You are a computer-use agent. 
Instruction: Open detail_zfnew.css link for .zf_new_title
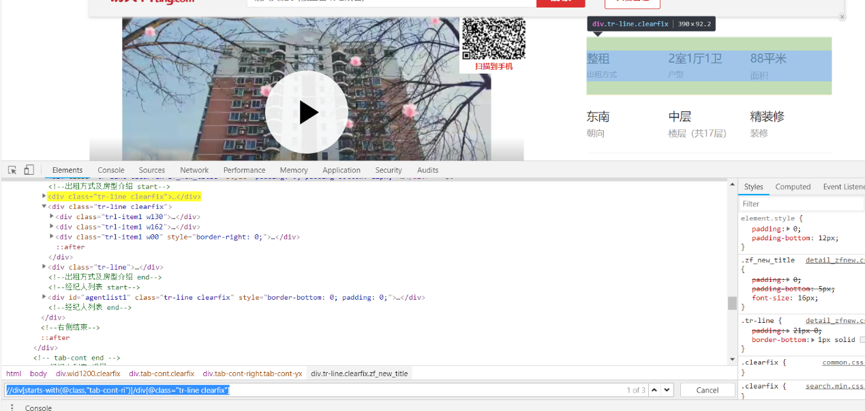tap(835, 260)
